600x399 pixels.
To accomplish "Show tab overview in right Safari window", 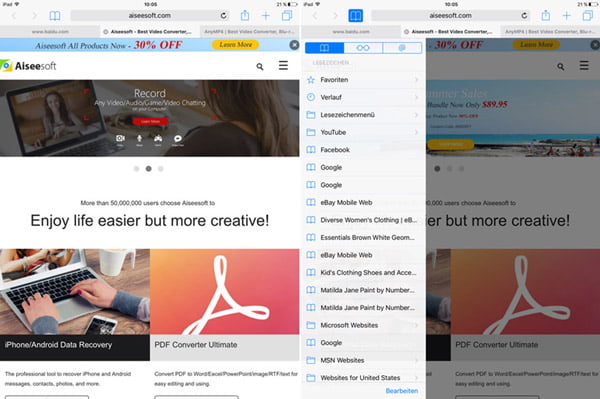I will [x=587, y=16].
